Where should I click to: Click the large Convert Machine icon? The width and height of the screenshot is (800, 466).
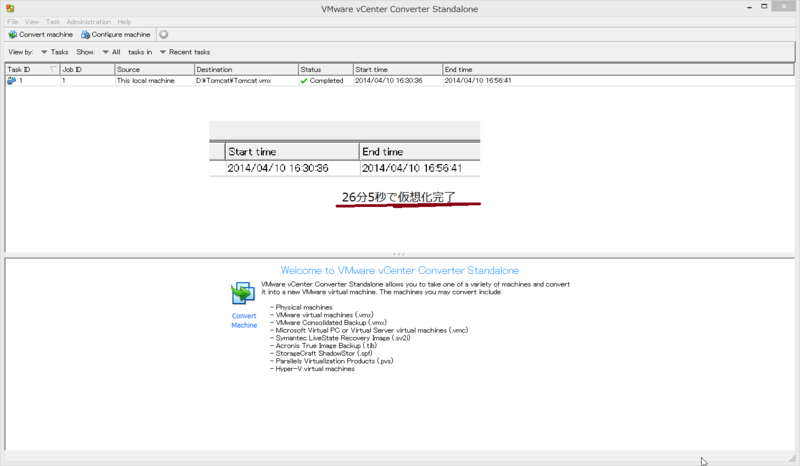click(x=243, y=293)
